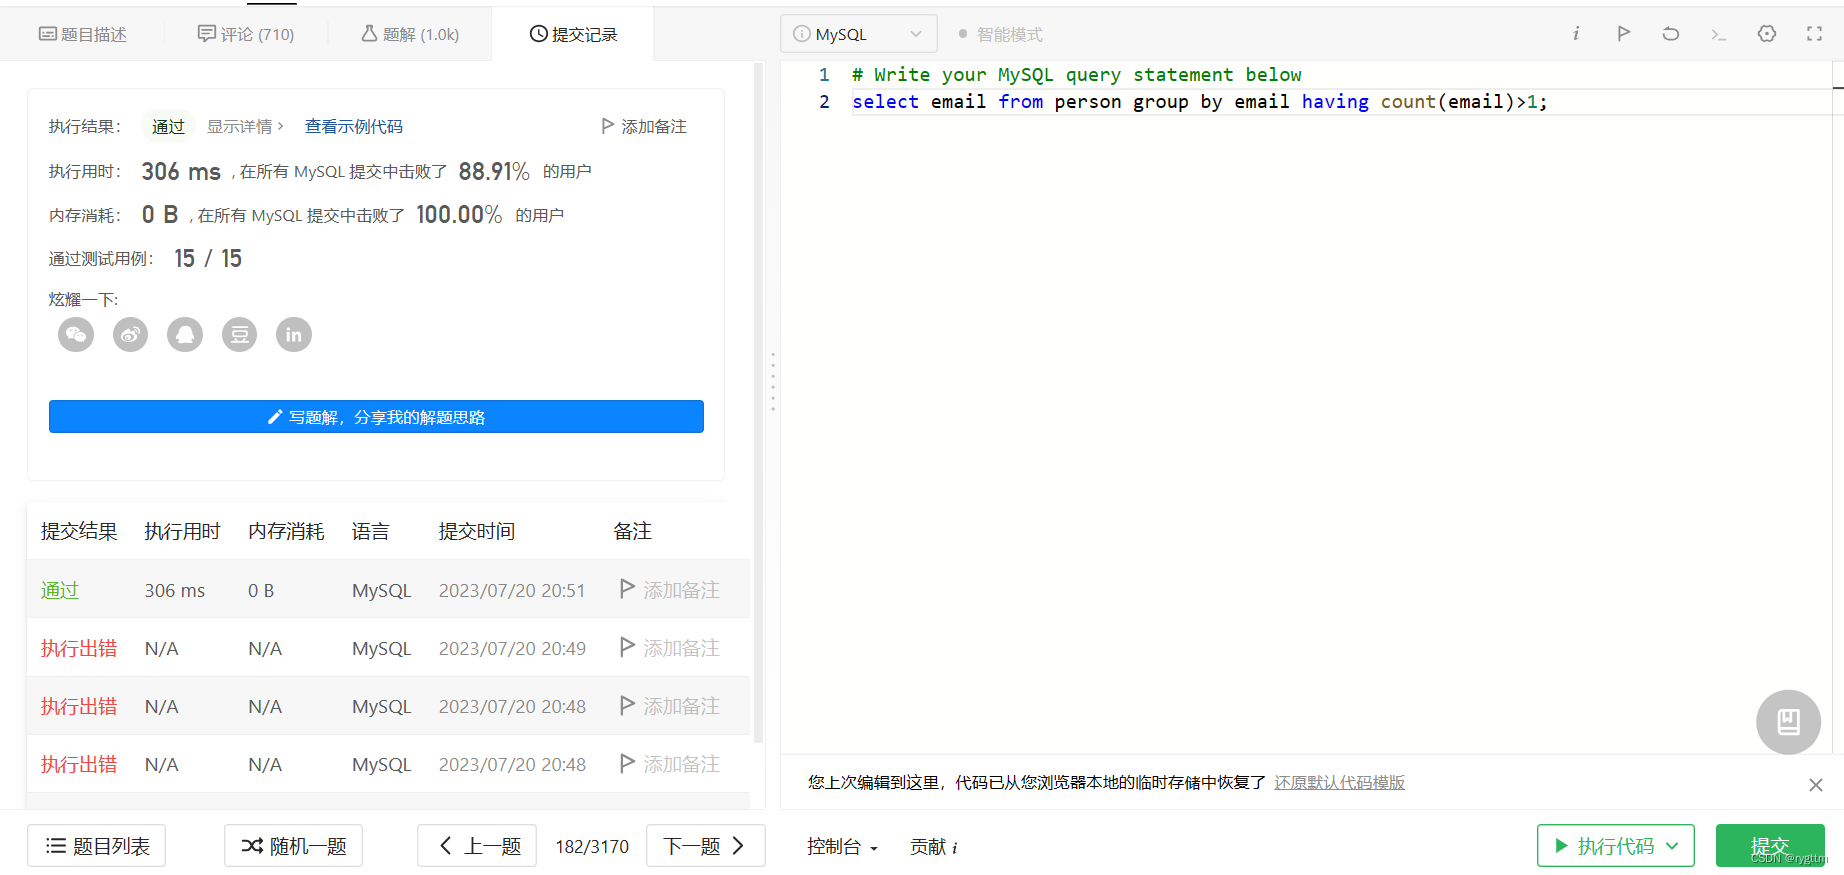
Task: Click the 306 ms runtime cell
Action: tap(174, 590)
